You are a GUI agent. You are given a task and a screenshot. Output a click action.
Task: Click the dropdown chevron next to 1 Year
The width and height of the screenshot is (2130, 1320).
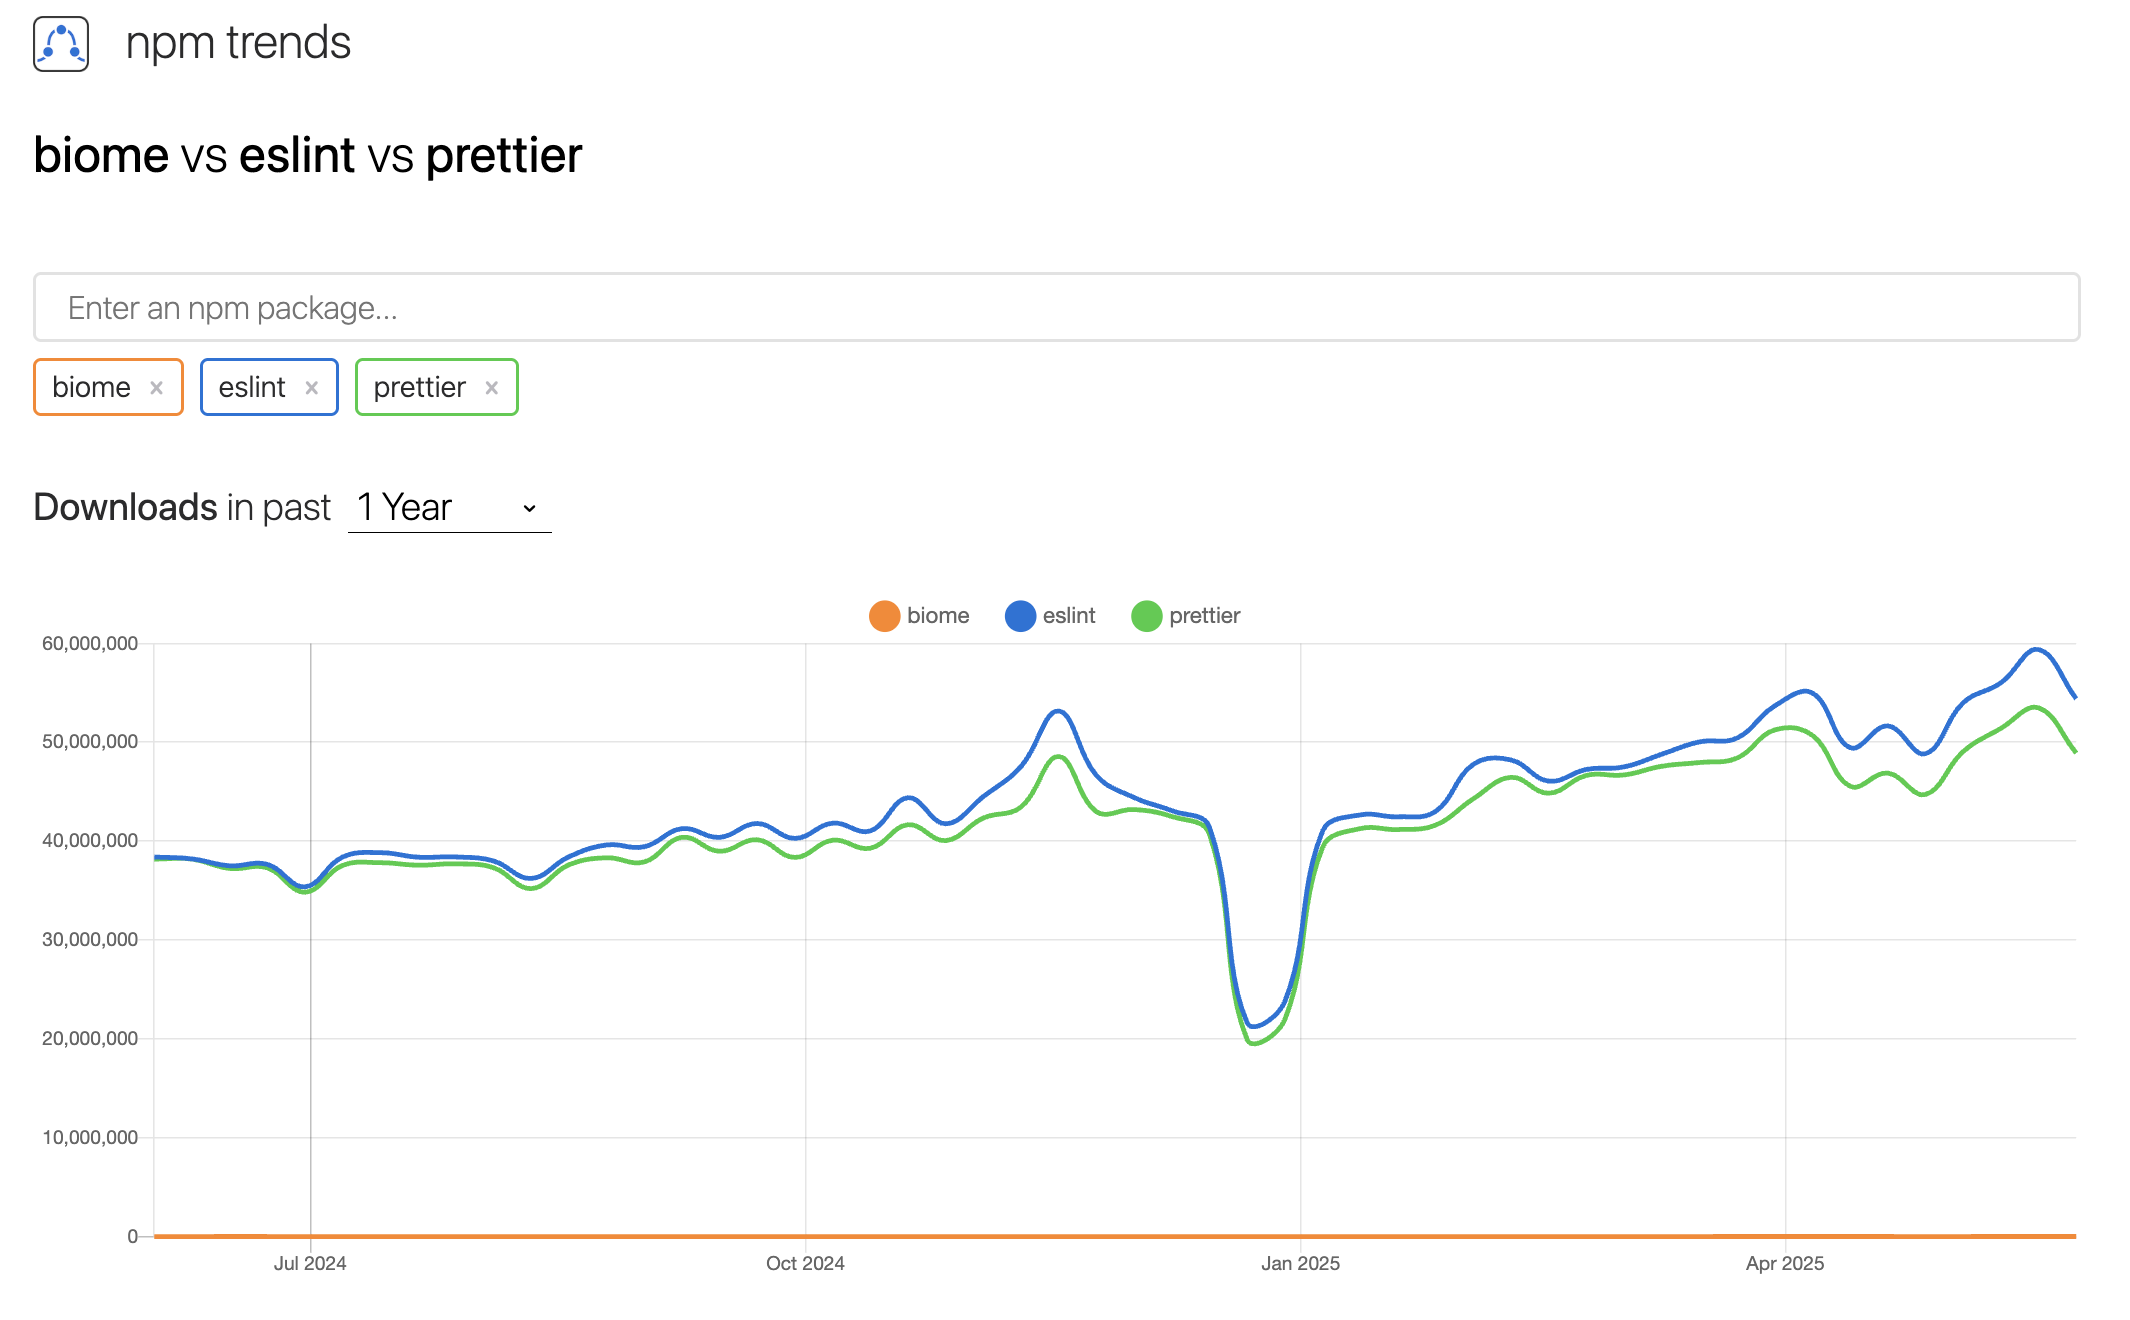click(530, 509)
